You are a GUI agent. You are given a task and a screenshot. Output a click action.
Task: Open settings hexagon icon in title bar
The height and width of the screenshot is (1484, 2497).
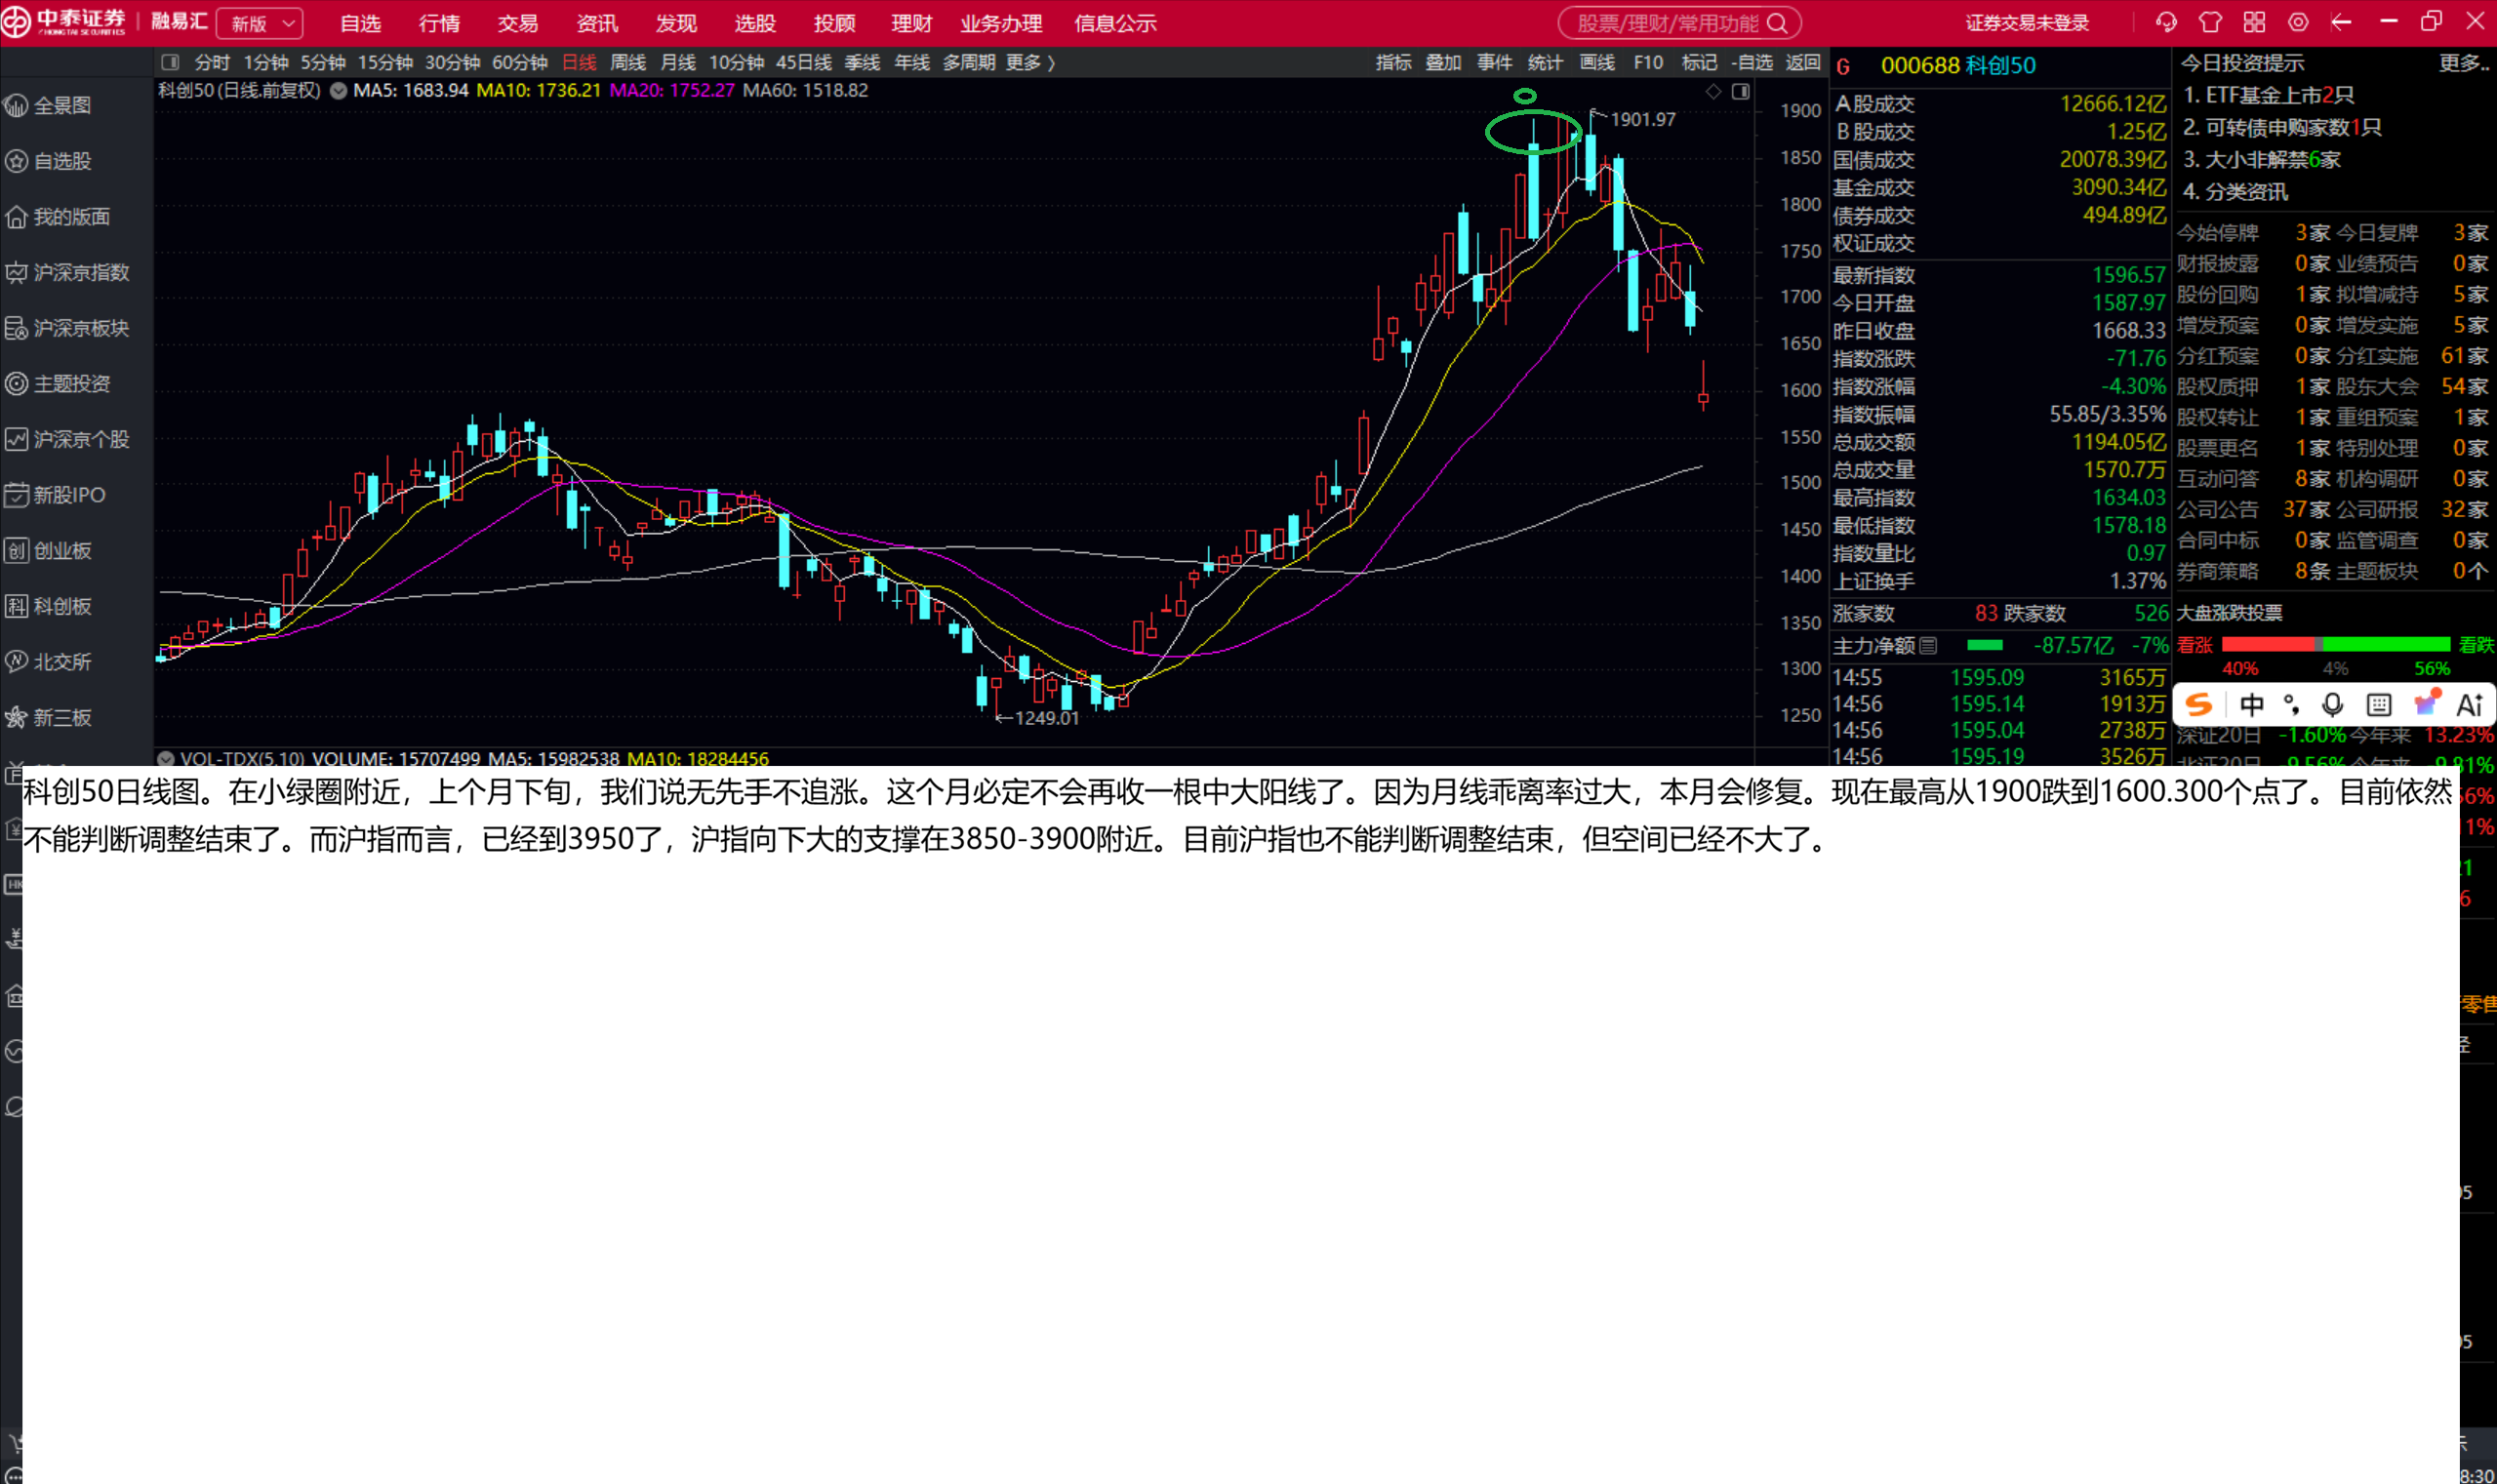coord(2298,22)
